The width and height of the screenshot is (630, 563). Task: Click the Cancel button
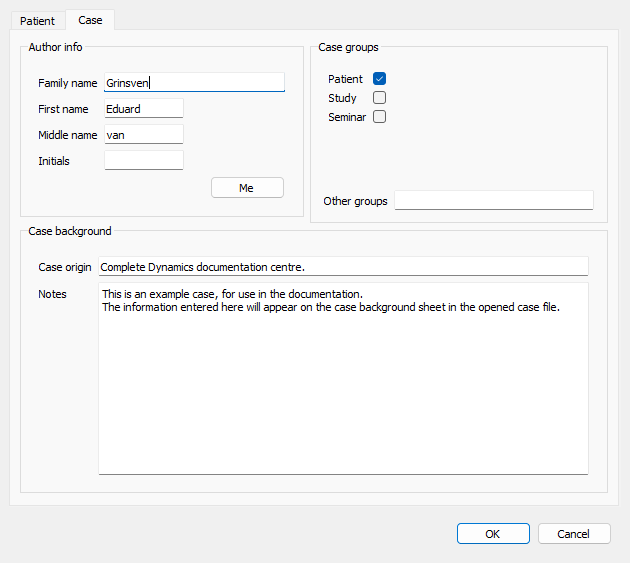click(x=573, y=534)
